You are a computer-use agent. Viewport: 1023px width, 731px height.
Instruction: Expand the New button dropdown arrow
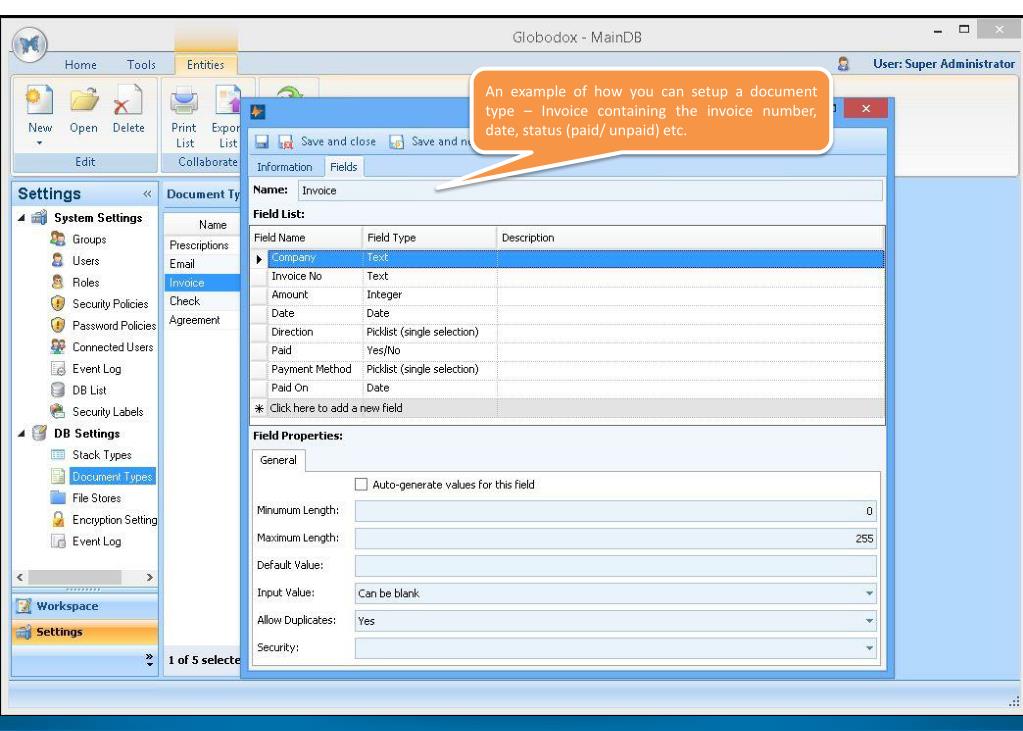(x=39, y=143)
